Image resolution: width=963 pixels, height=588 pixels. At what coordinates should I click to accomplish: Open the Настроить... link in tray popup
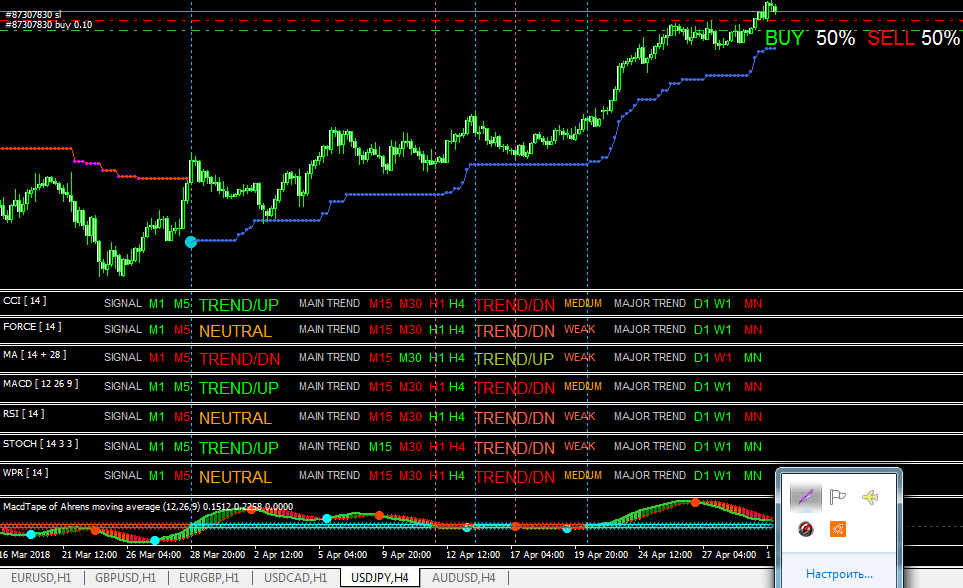coord(839,574)
